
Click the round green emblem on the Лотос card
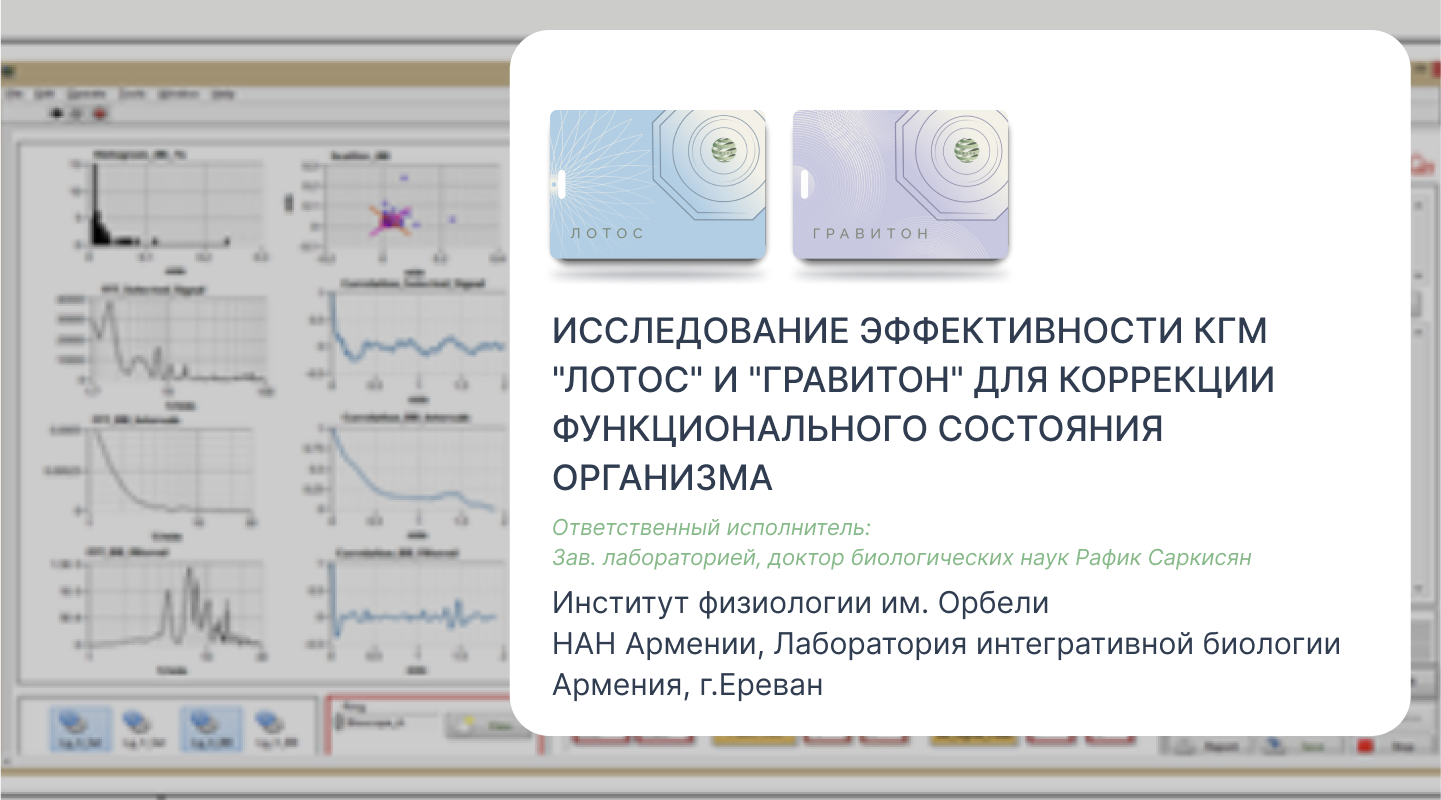tap(725, 150)
